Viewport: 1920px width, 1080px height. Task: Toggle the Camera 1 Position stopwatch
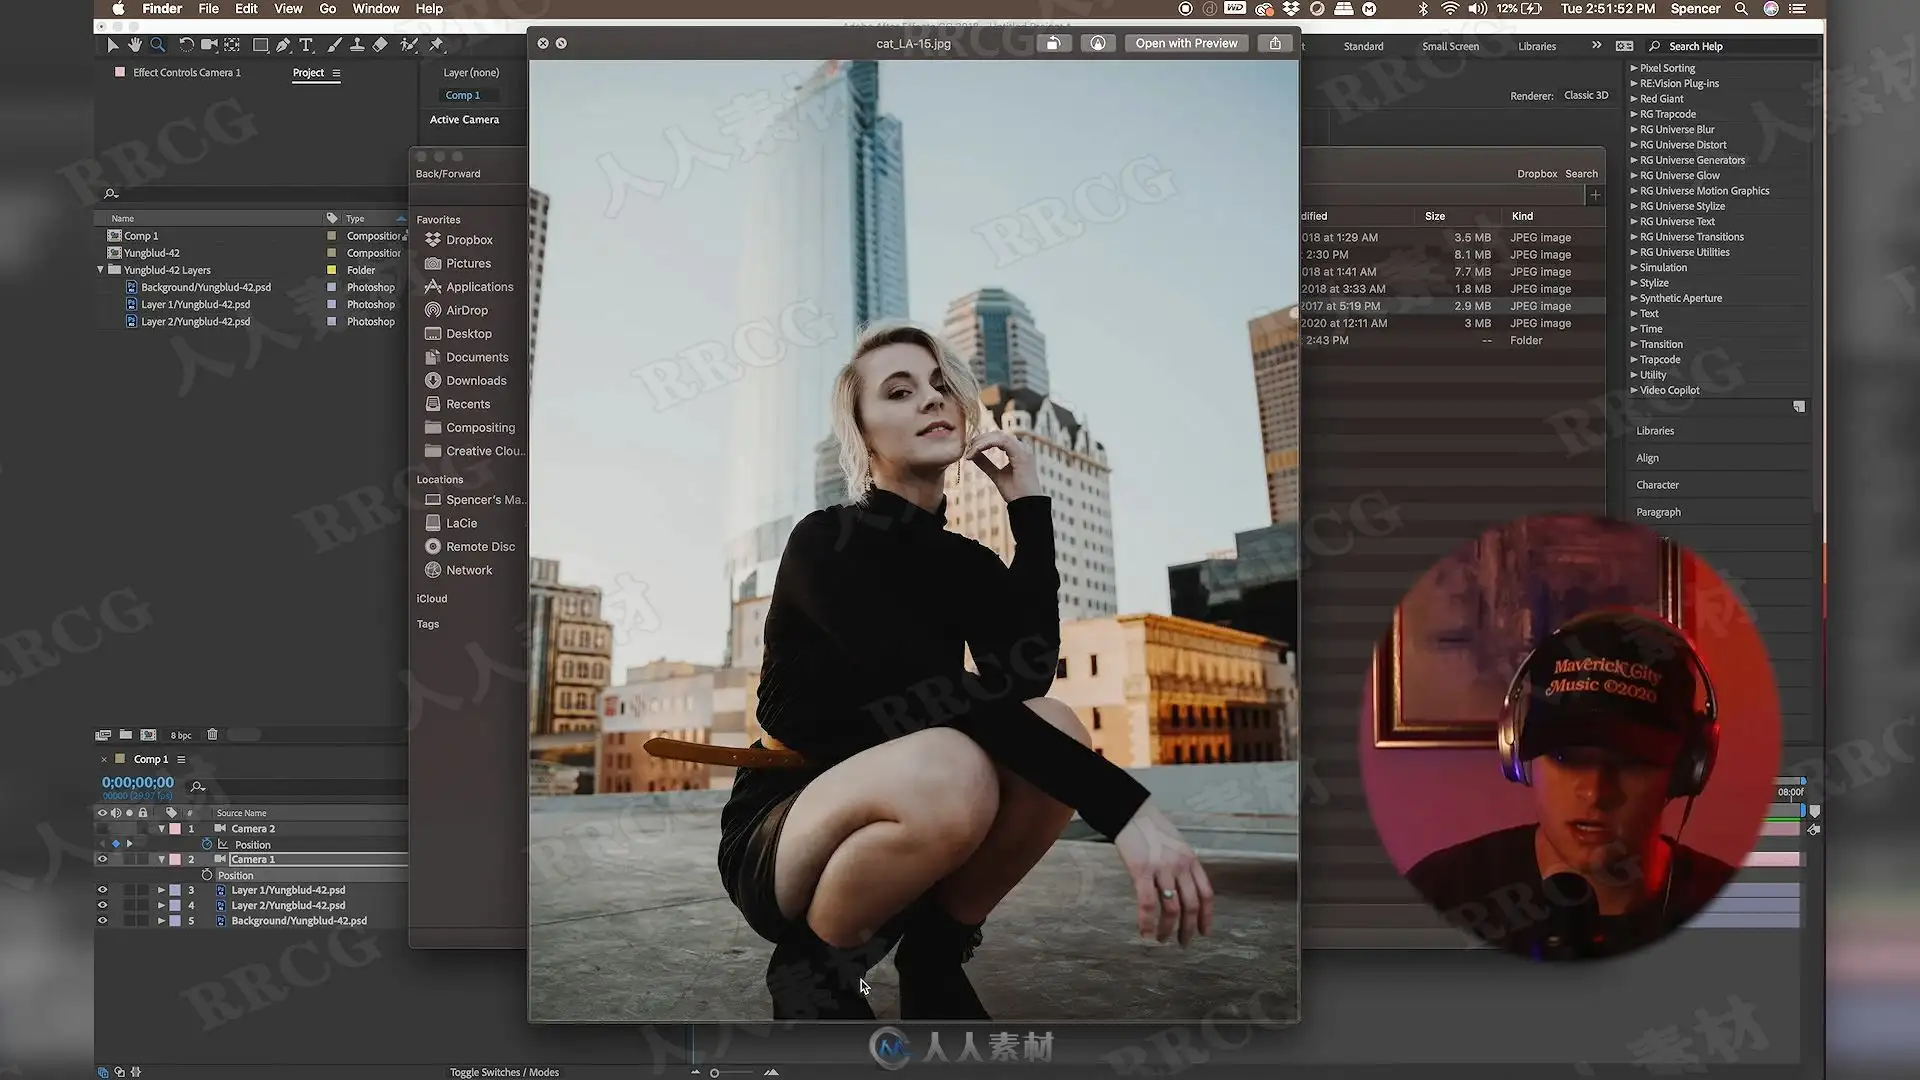(x=207, y=875)
